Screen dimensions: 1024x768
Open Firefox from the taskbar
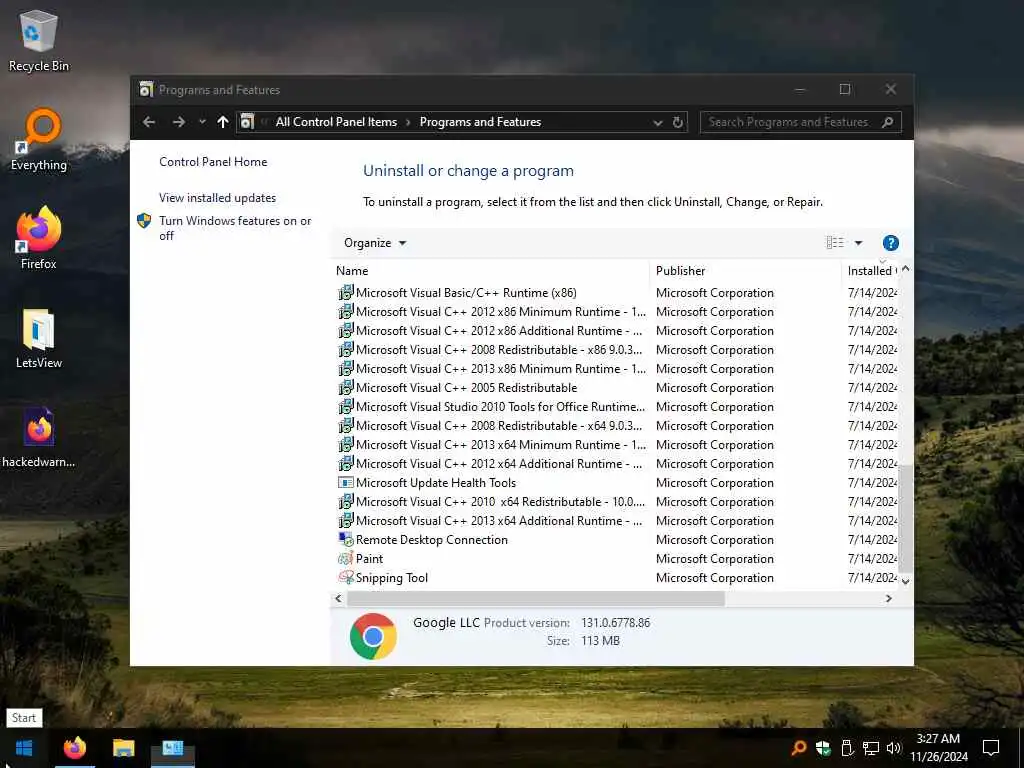pyautogui.click(x=74, y=748)
